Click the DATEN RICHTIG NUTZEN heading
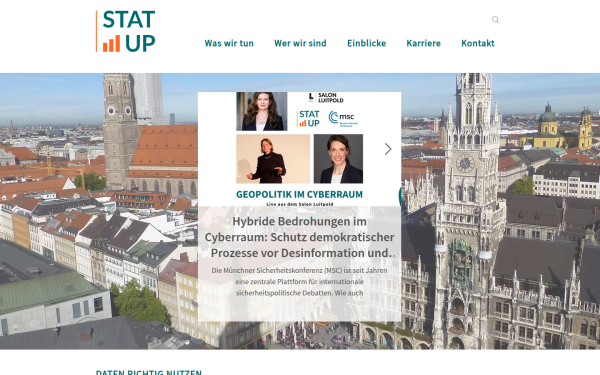Image resolution: width=600 pixels, height=375 pixels. click(x=148, y=372)
